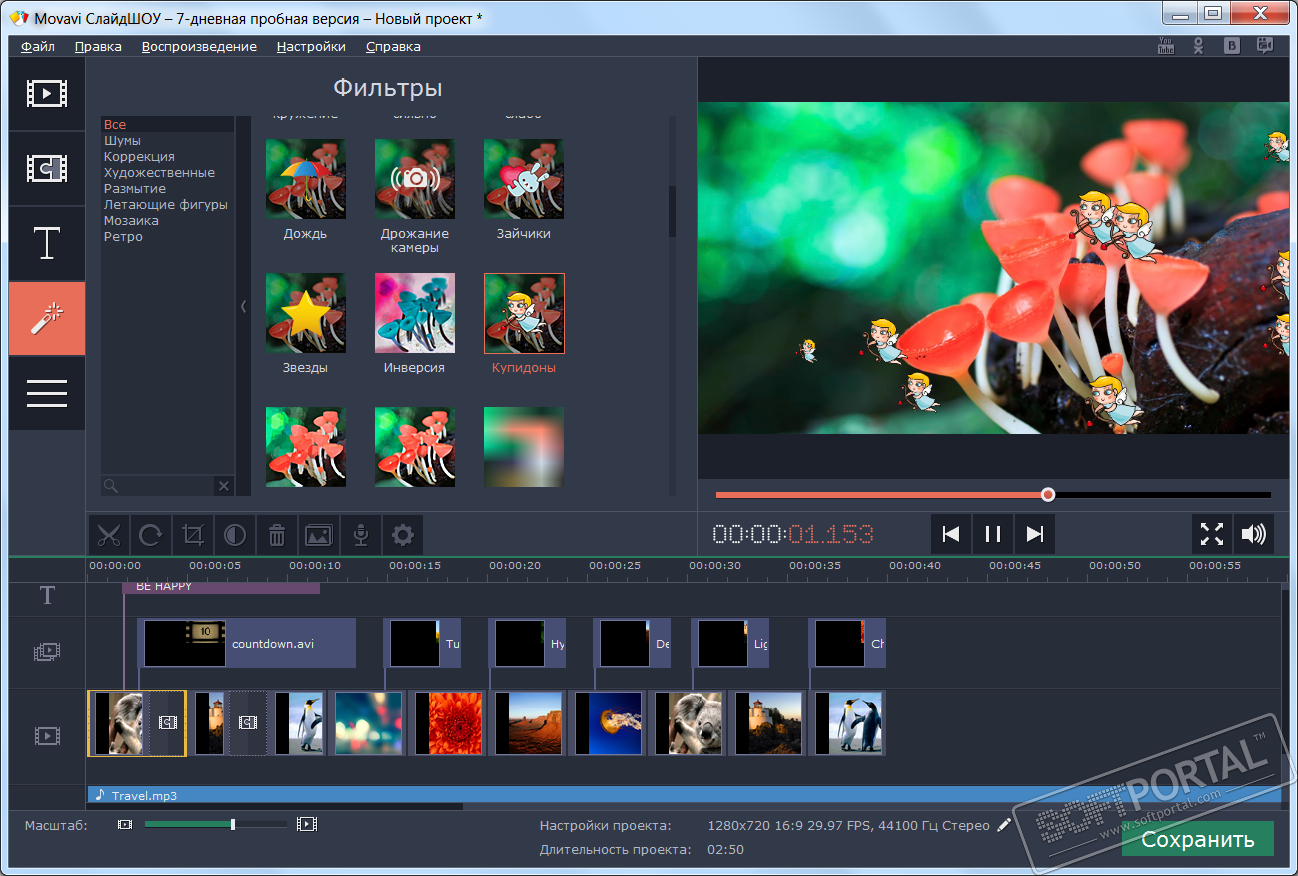This screenshot has width=1298, height=876.
Task: Open the Media import tab in sidebar
Action: (x=47, y=94)
